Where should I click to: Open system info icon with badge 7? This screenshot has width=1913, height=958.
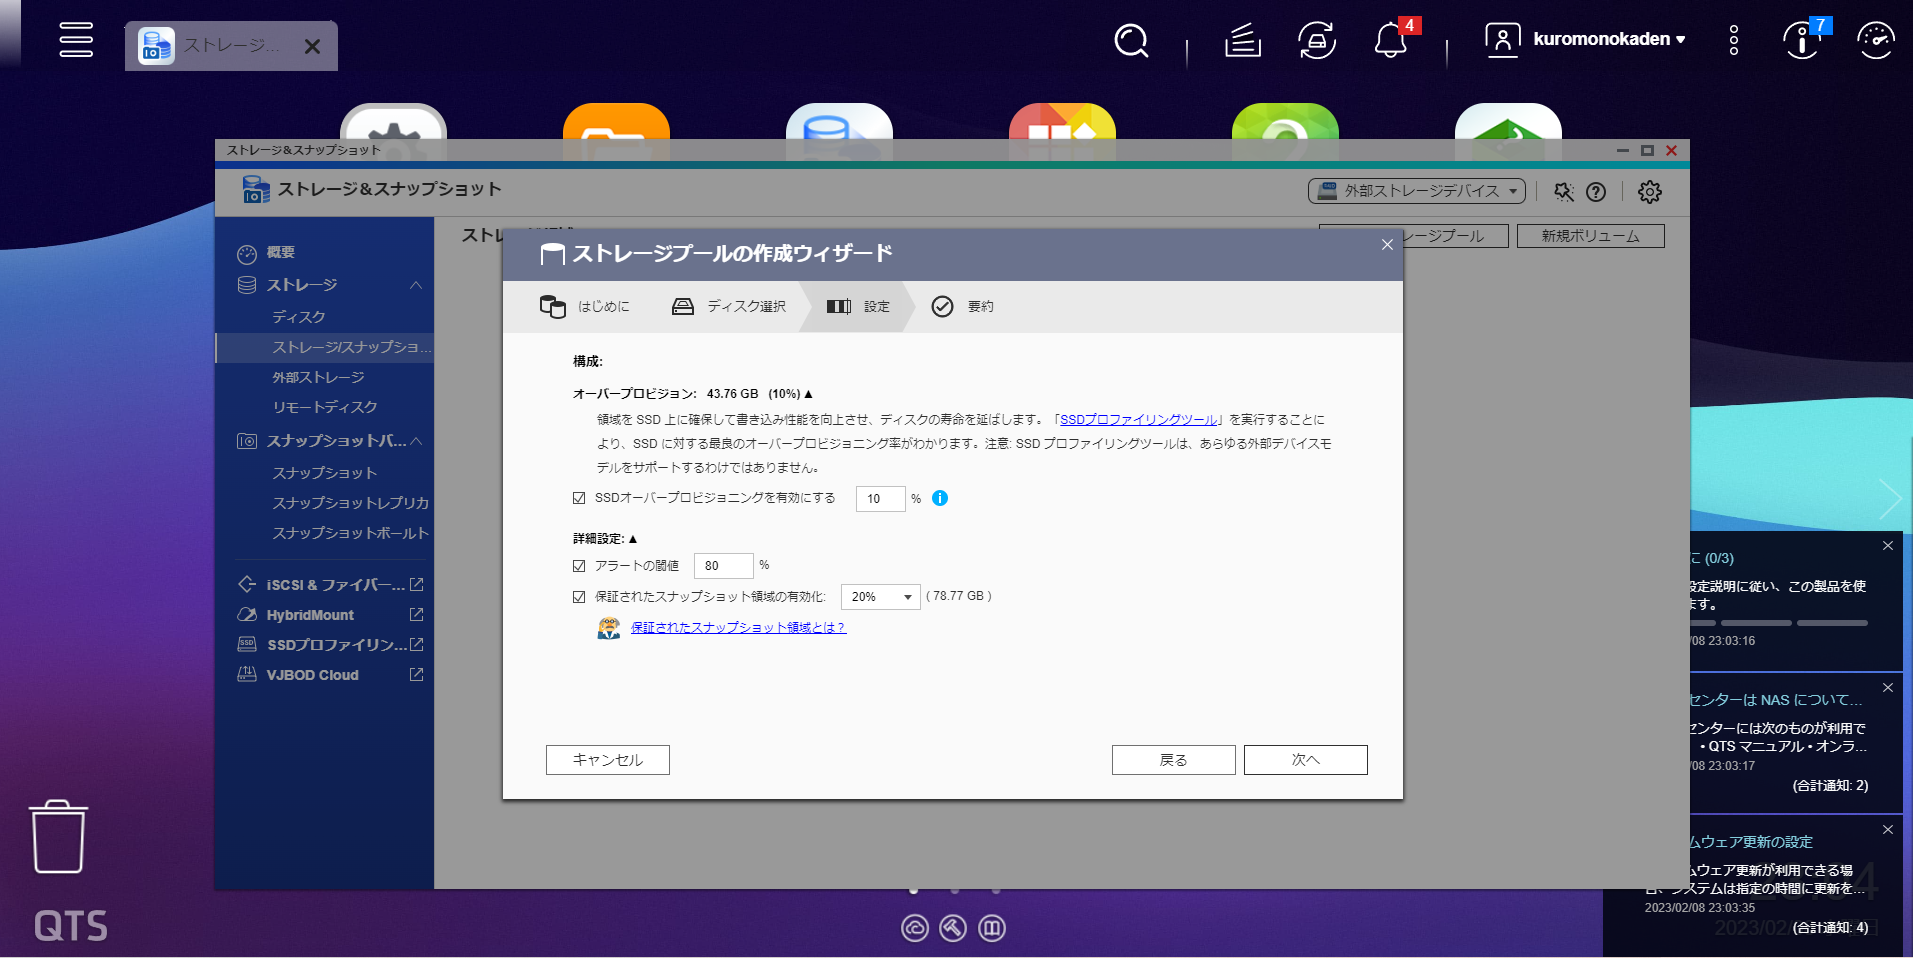point(1802,40)
